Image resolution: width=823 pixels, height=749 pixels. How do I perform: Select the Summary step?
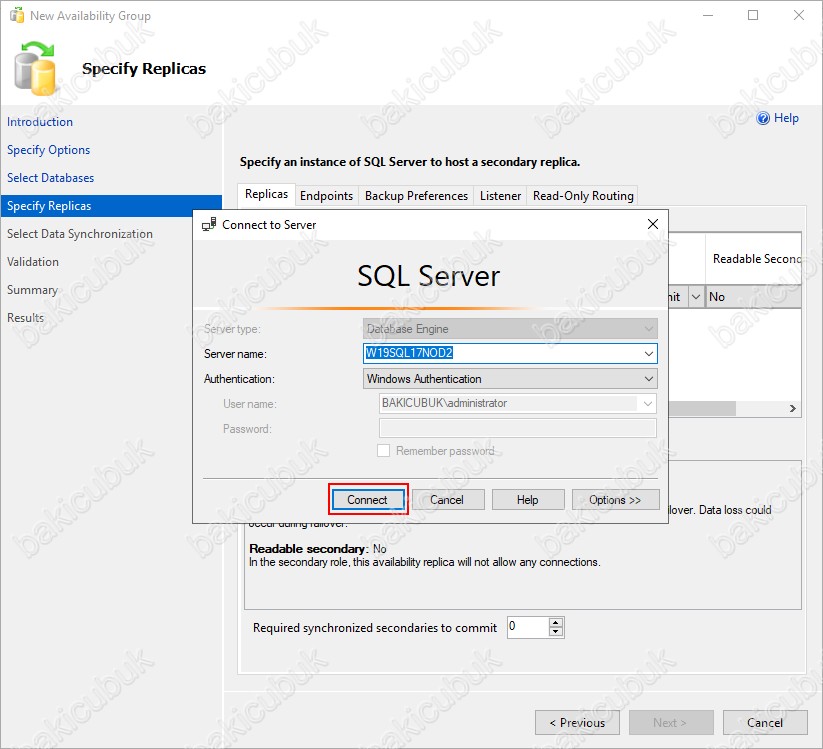coord(32,290)
